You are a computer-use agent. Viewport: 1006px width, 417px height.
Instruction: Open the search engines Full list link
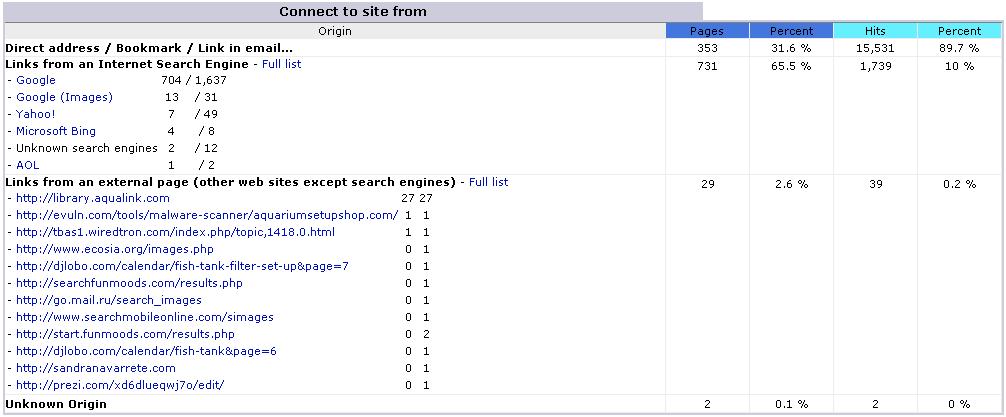click(x=282, y=64)
